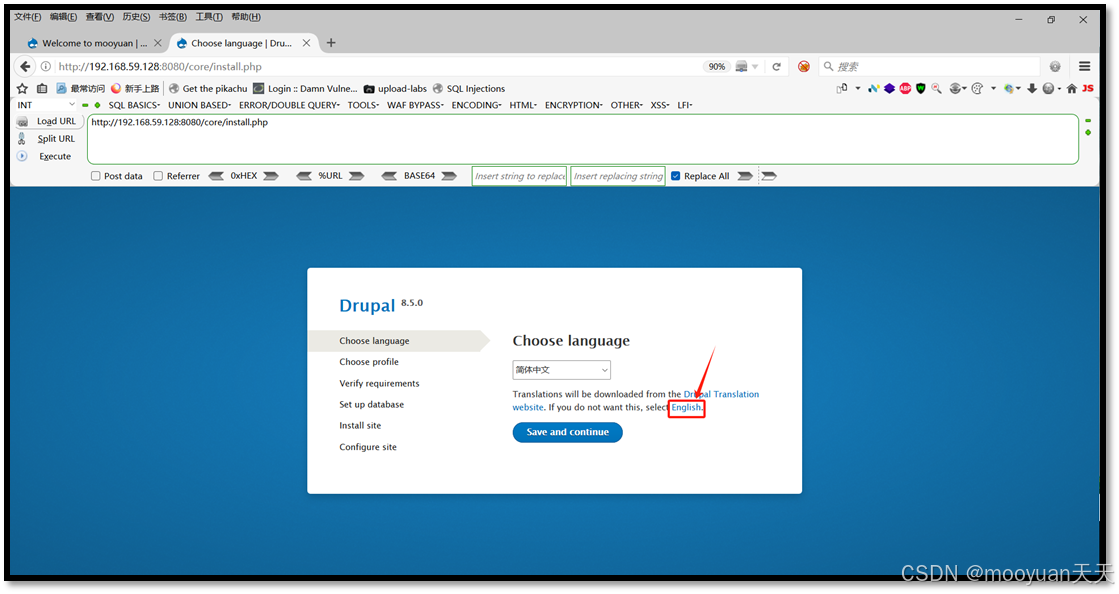Image resolution: width=1119 pixels, height=594 pixels.
Task: Click the hackbar URL text area
Action: coord(582,139)
